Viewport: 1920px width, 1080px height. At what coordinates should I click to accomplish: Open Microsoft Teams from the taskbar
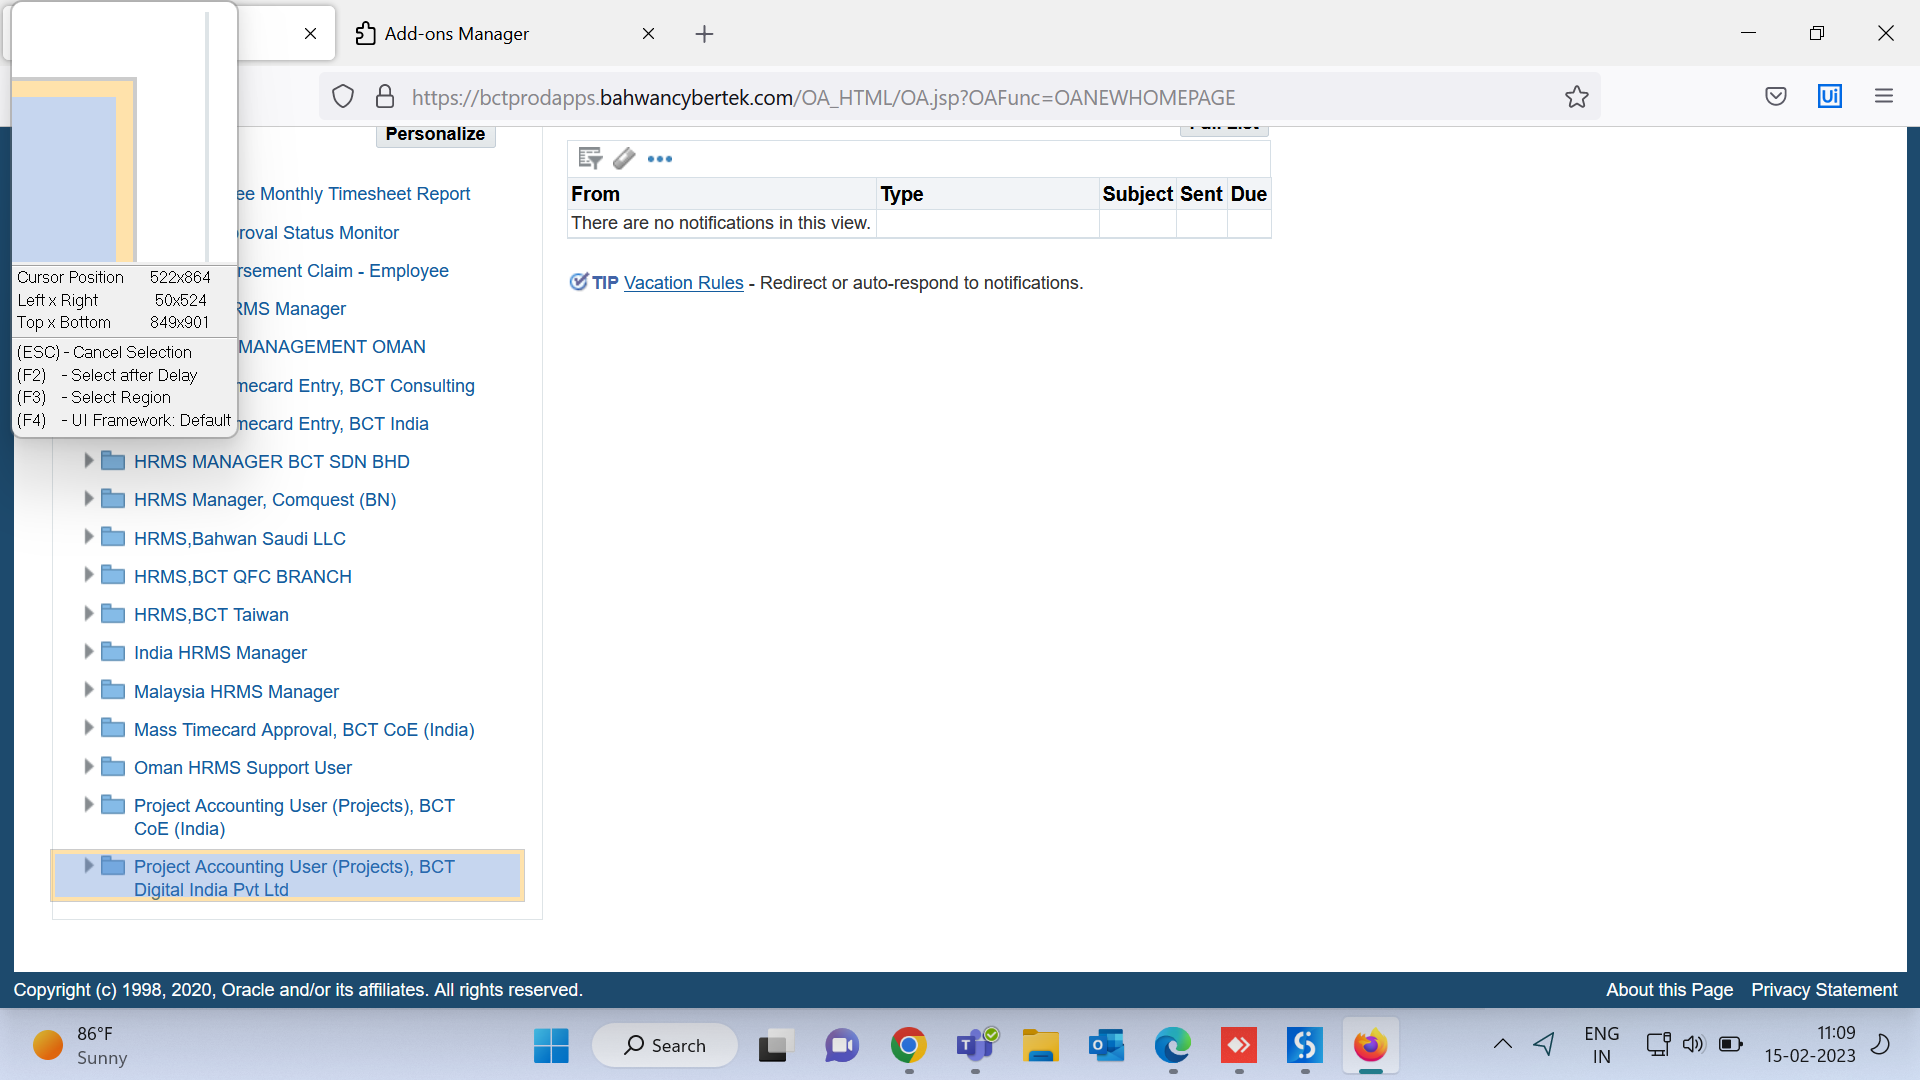[x=975, y=1045]
